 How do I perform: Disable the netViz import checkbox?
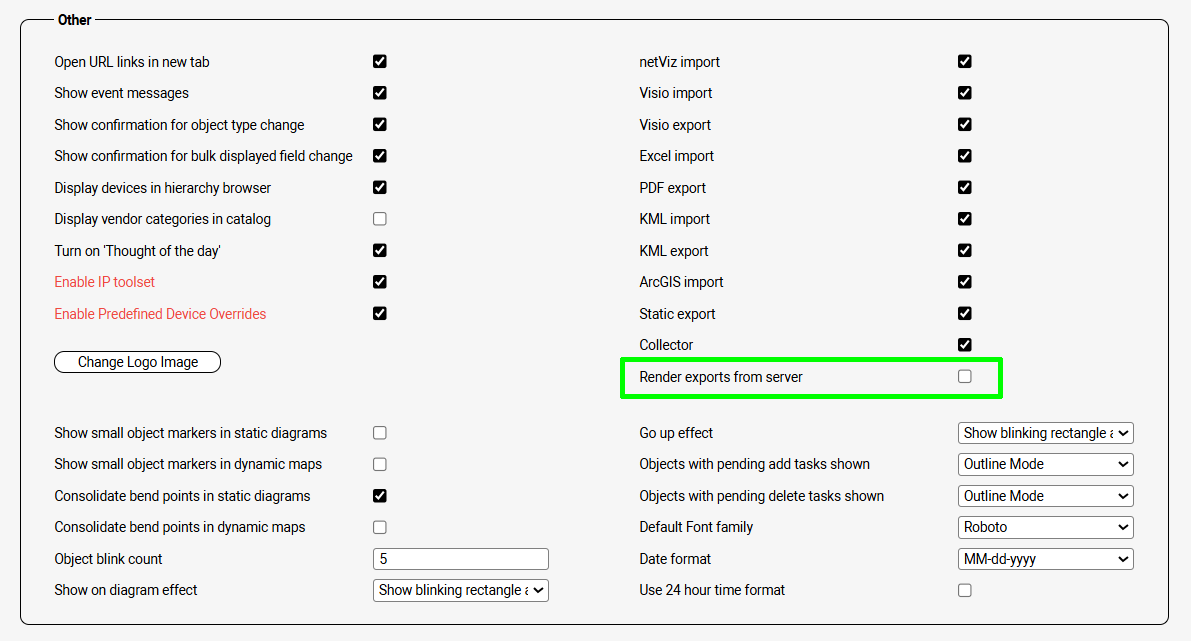pos(964,61)
